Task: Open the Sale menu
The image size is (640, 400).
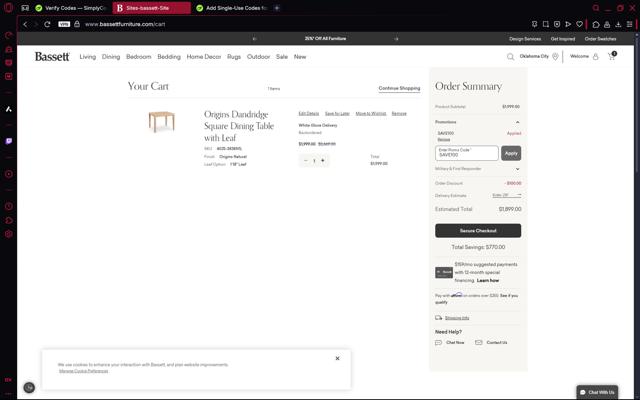Action: click(282, 57)
